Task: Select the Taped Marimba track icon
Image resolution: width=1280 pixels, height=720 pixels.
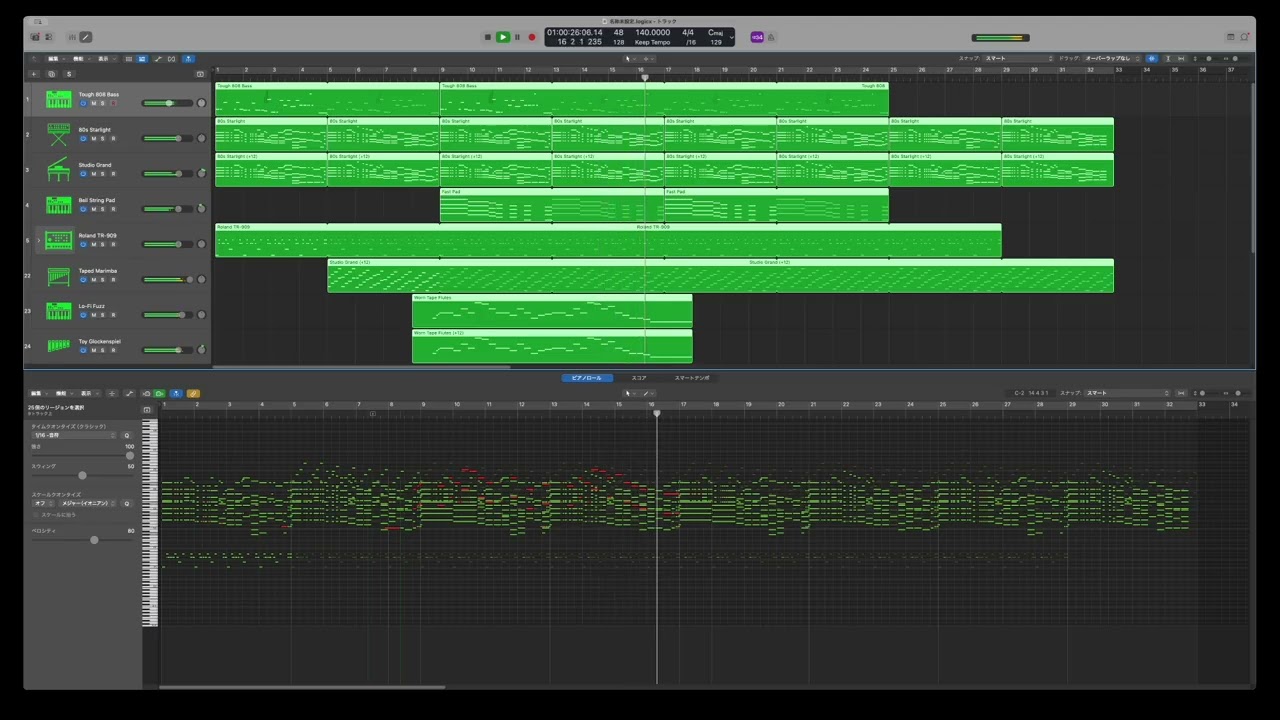Action: tap(59, 275)
